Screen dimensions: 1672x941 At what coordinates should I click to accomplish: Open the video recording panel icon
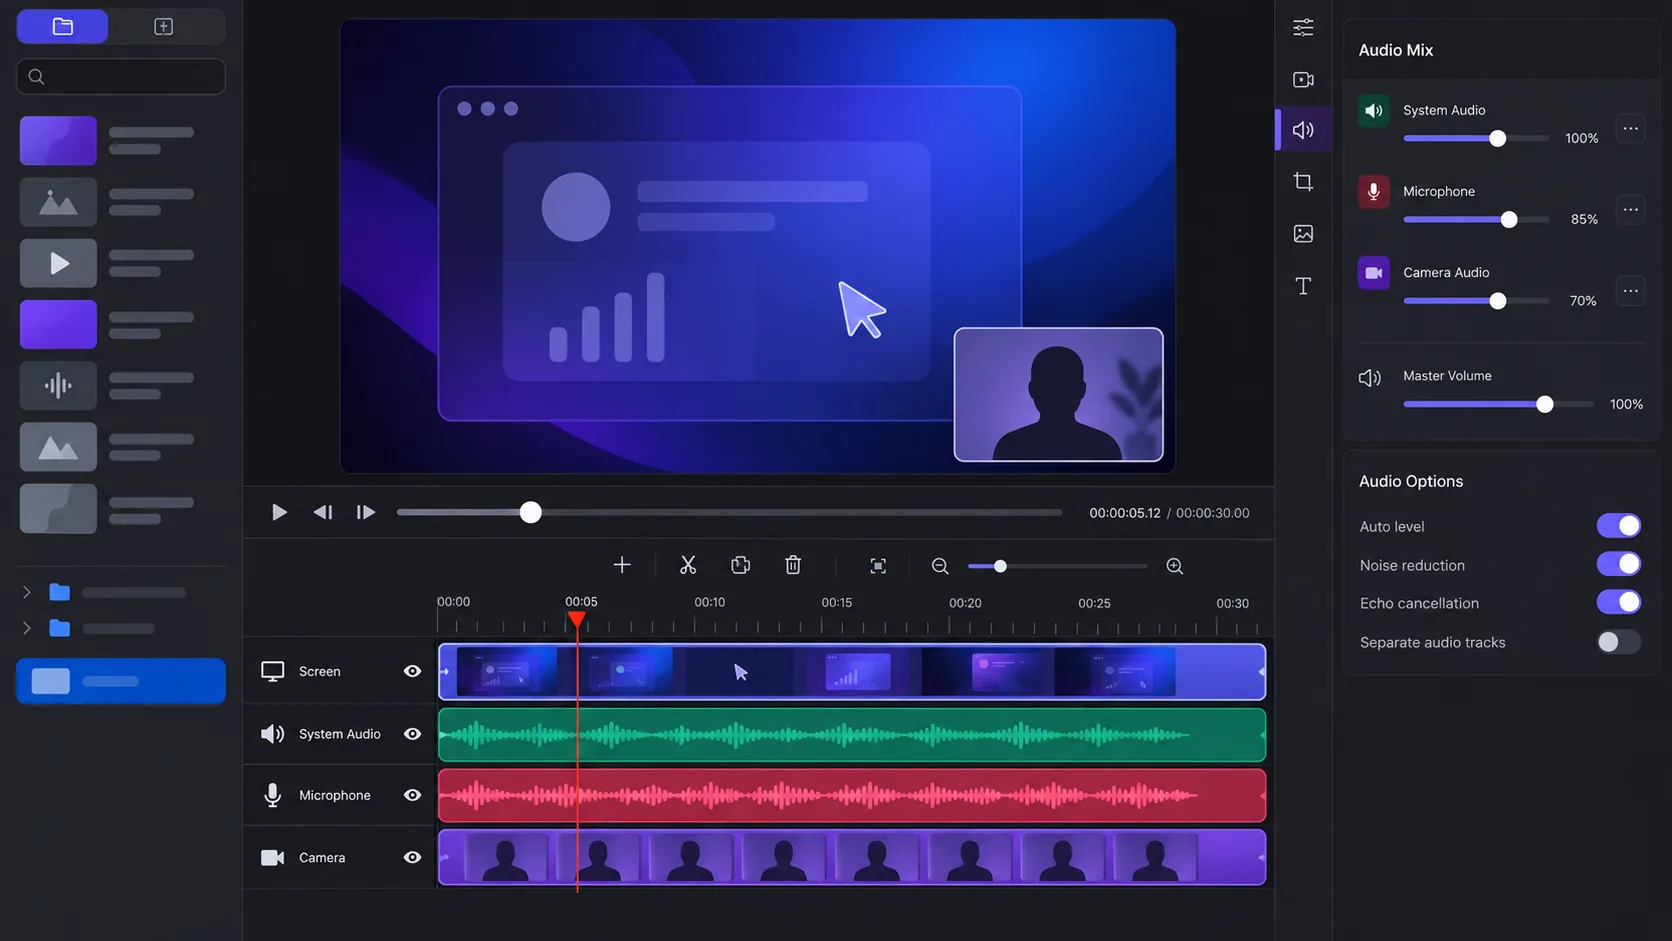[1303, 80]
